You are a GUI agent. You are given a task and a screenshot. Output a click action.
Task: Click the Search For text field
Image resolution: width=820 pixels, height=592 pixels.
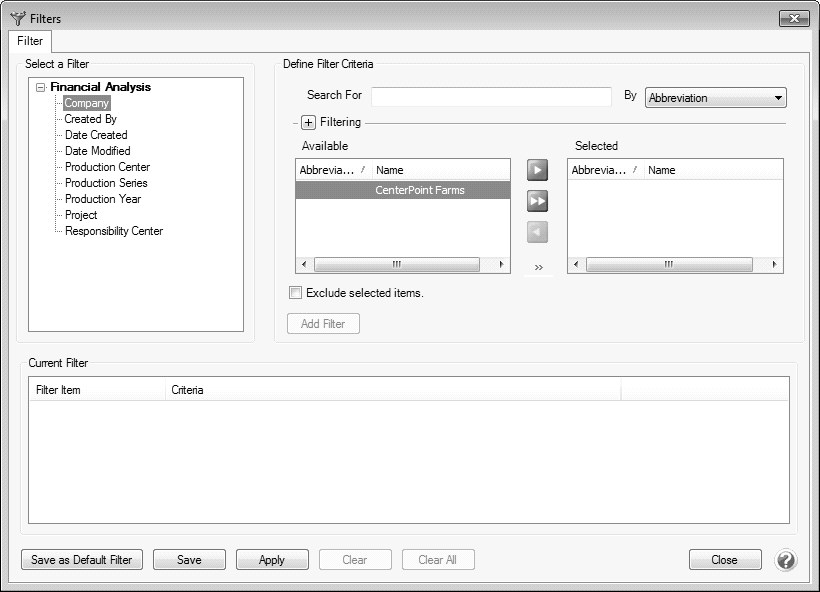491,96
